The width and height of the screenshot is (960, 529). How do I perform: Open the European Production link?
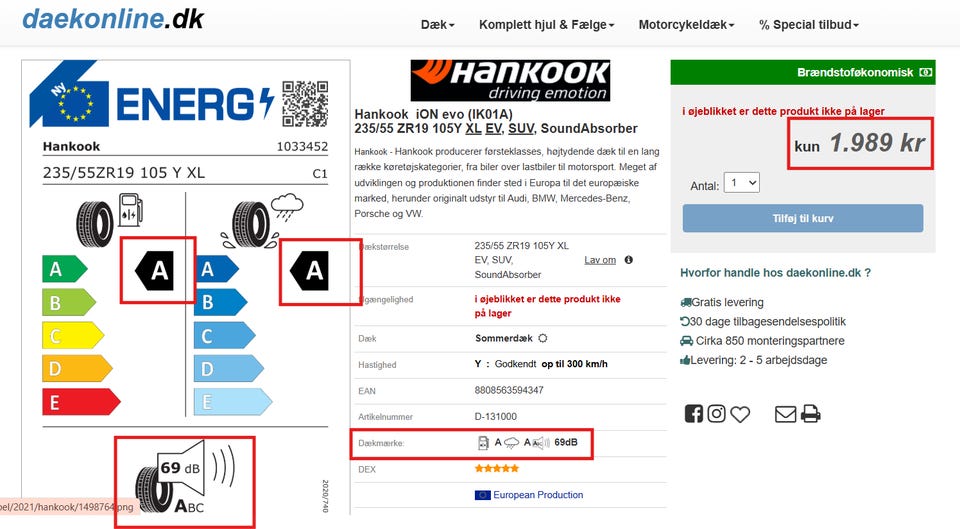pos(538,495)
